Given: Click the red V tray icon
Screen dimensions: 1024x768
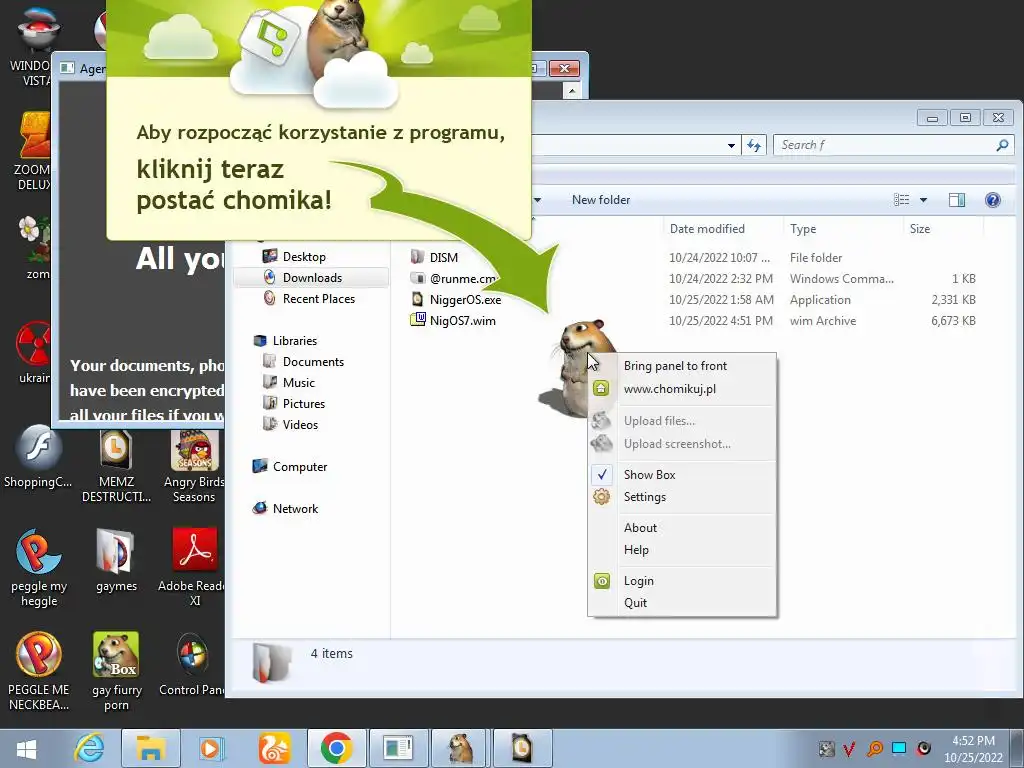Looking at the screenshot, I should point(850,749).
